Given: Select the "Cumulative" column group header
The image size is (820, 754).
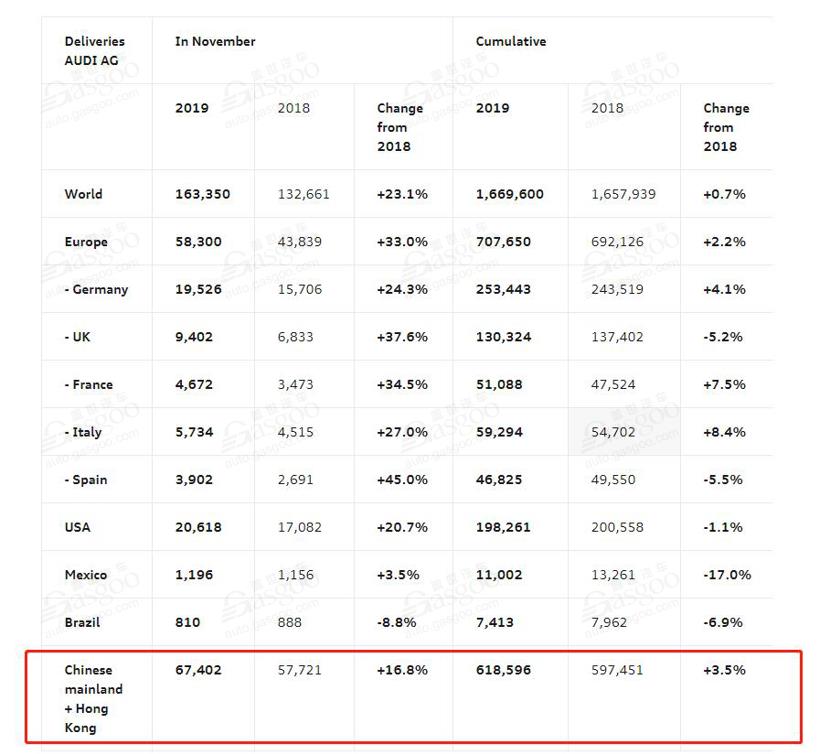Looking at the screenshot, I should click(511, 42).
